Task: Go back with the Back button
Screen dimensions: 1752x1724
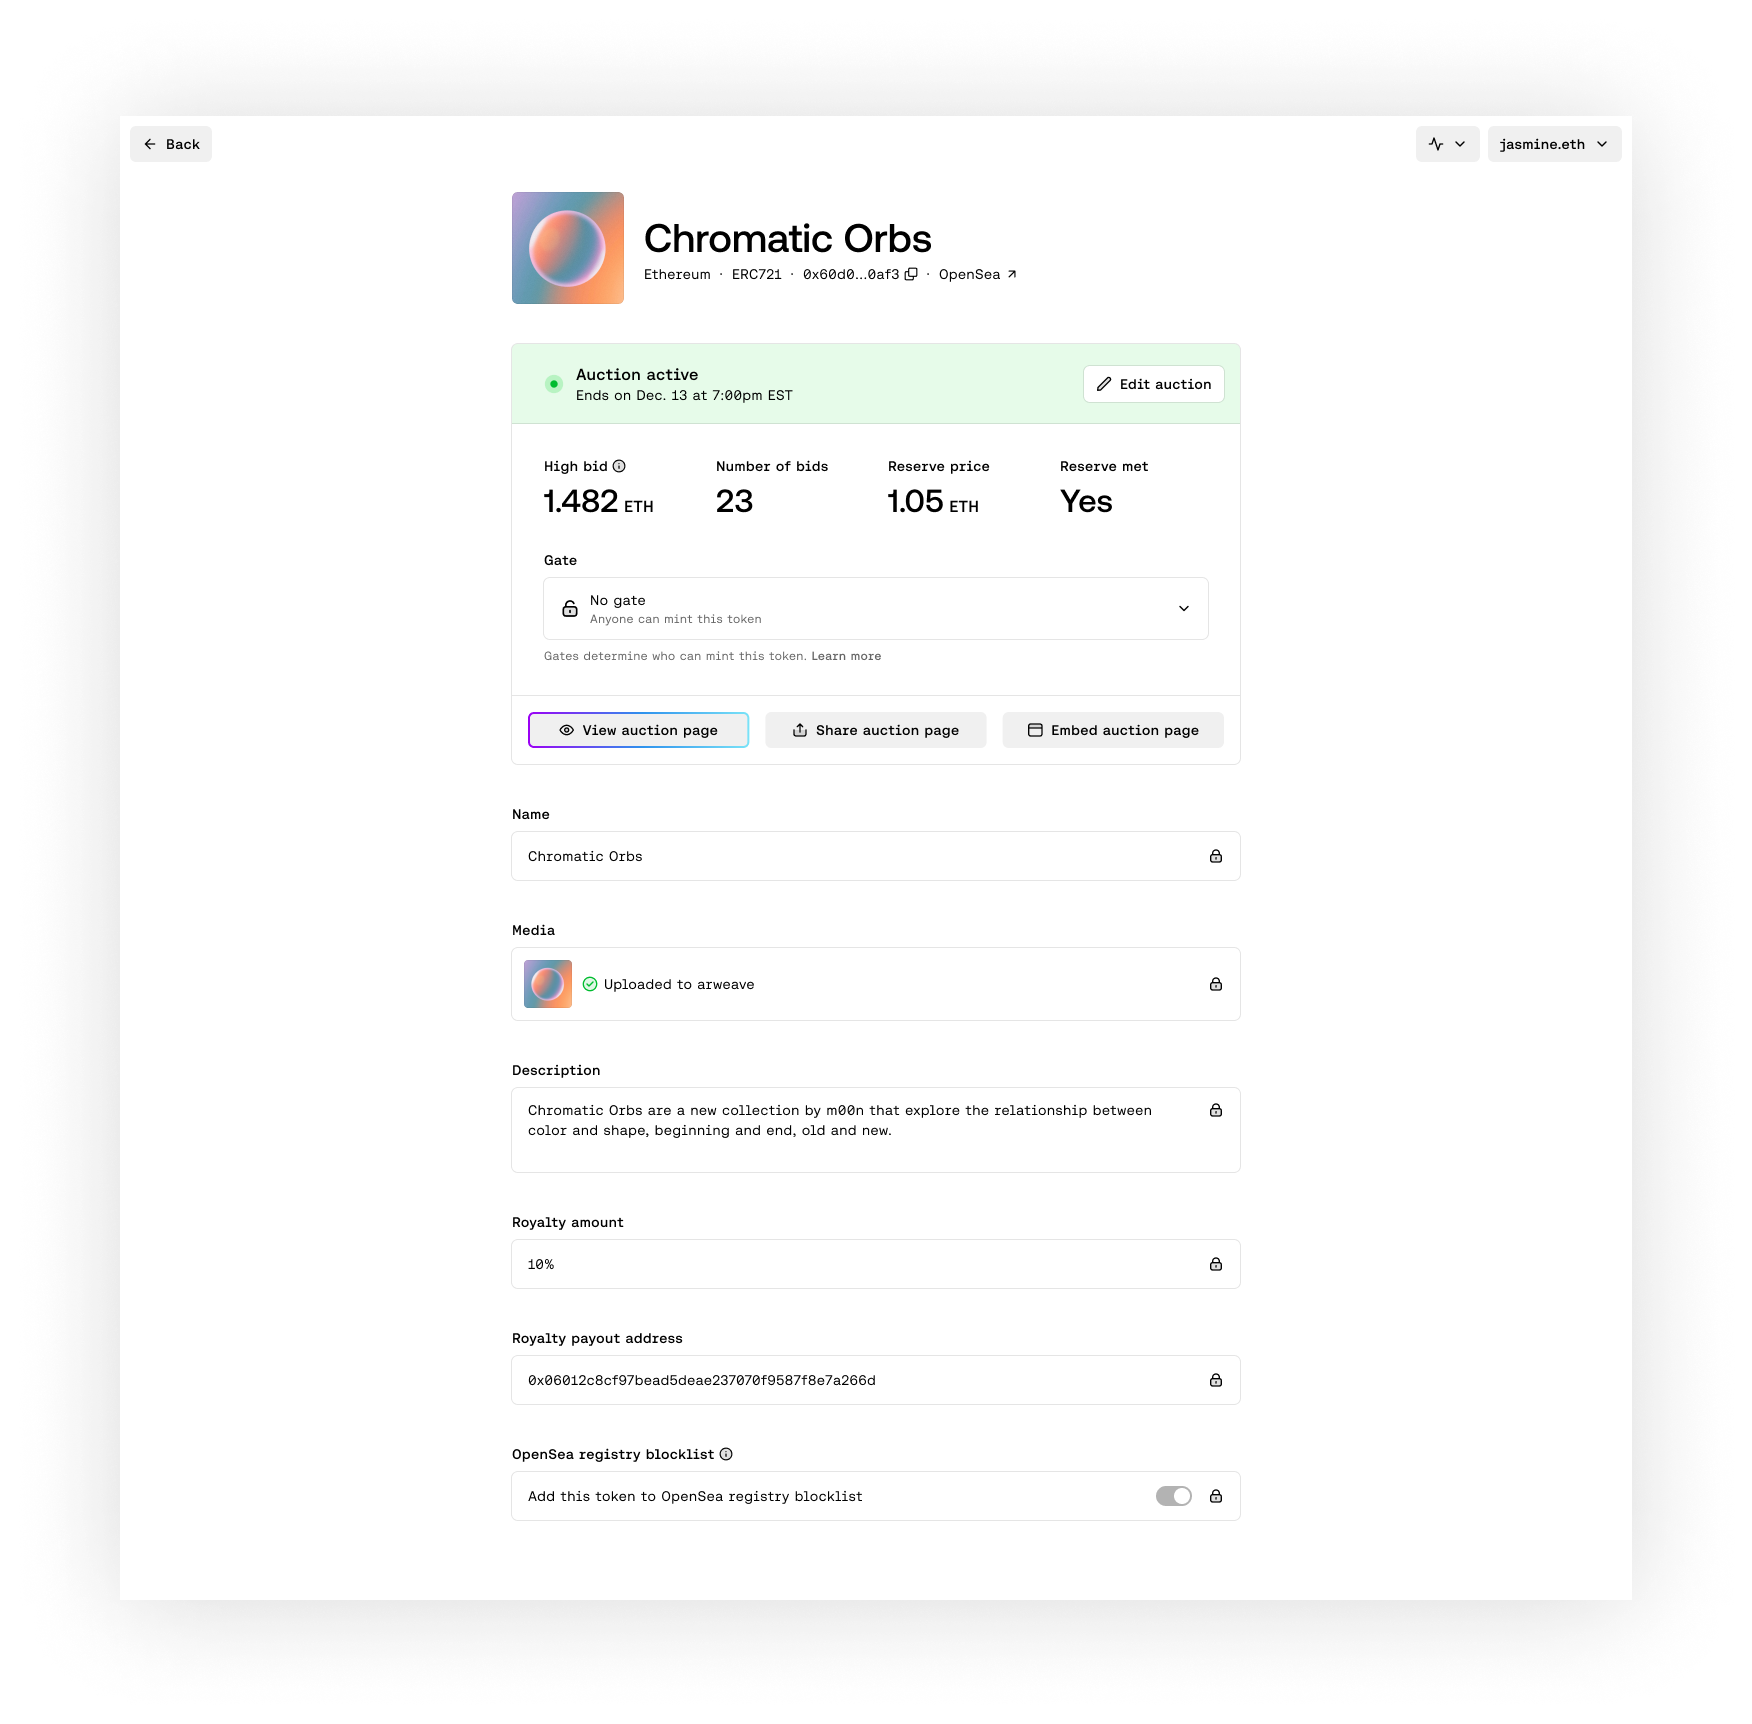Action: 171,144
